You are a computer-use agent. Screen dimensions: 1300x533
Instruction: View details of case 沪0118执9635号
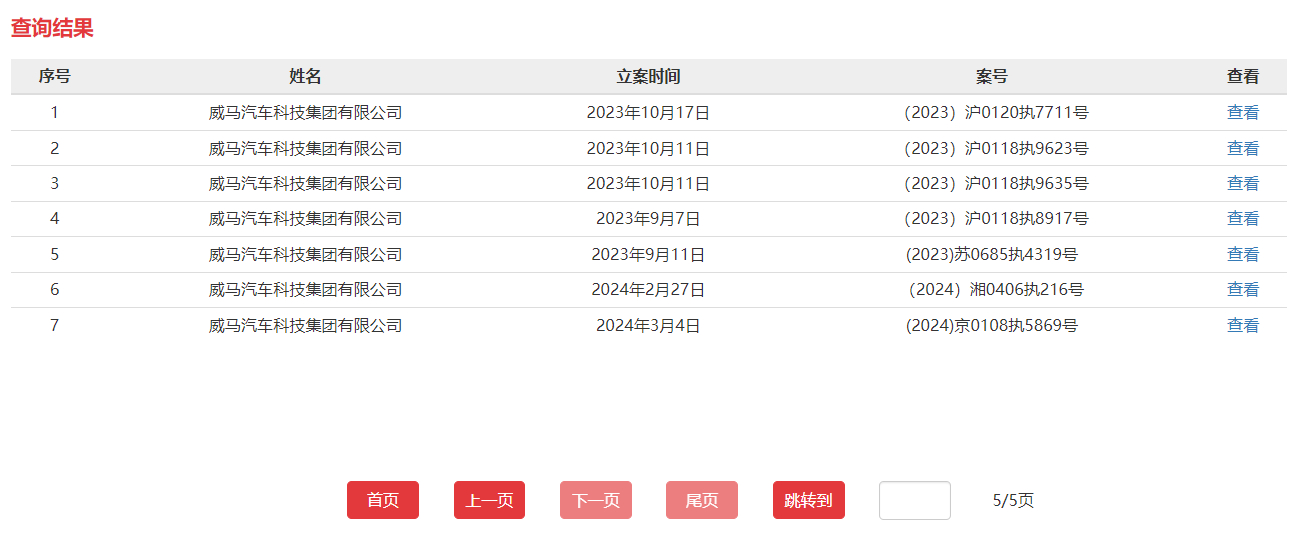[x=1242, y=184]
